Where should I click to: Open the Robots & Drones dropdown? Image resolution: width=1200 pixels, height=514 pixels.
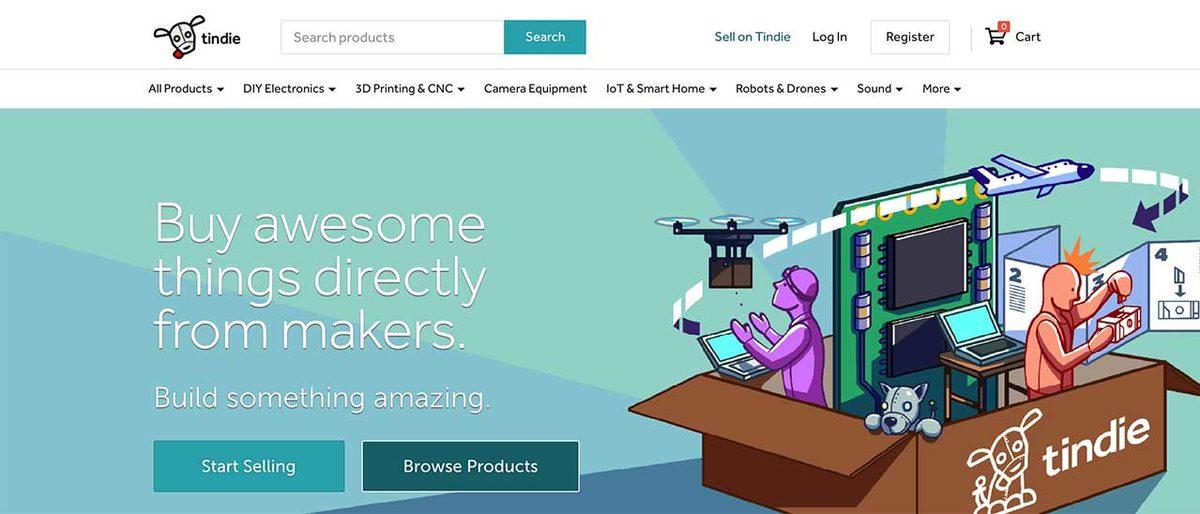(x=786, y=89)
